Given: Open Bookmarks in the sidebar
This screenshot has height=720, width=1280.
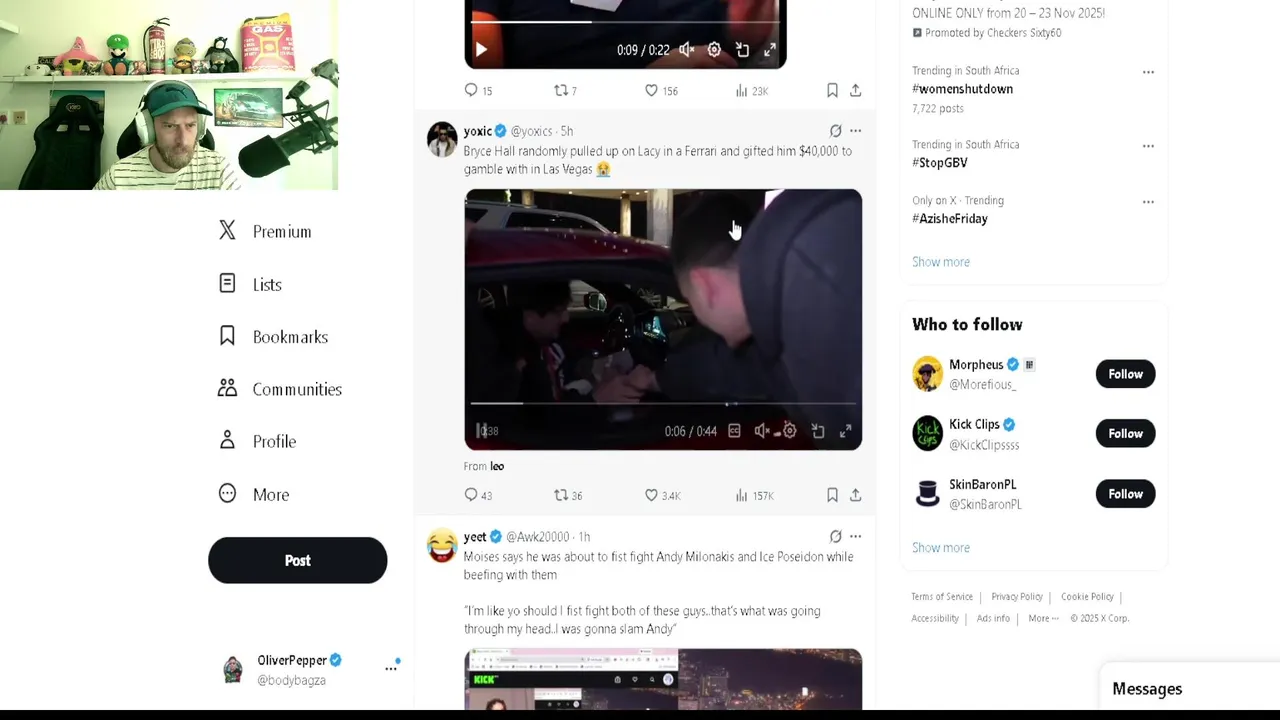Looking at the screenshot, I should point(273,337).
